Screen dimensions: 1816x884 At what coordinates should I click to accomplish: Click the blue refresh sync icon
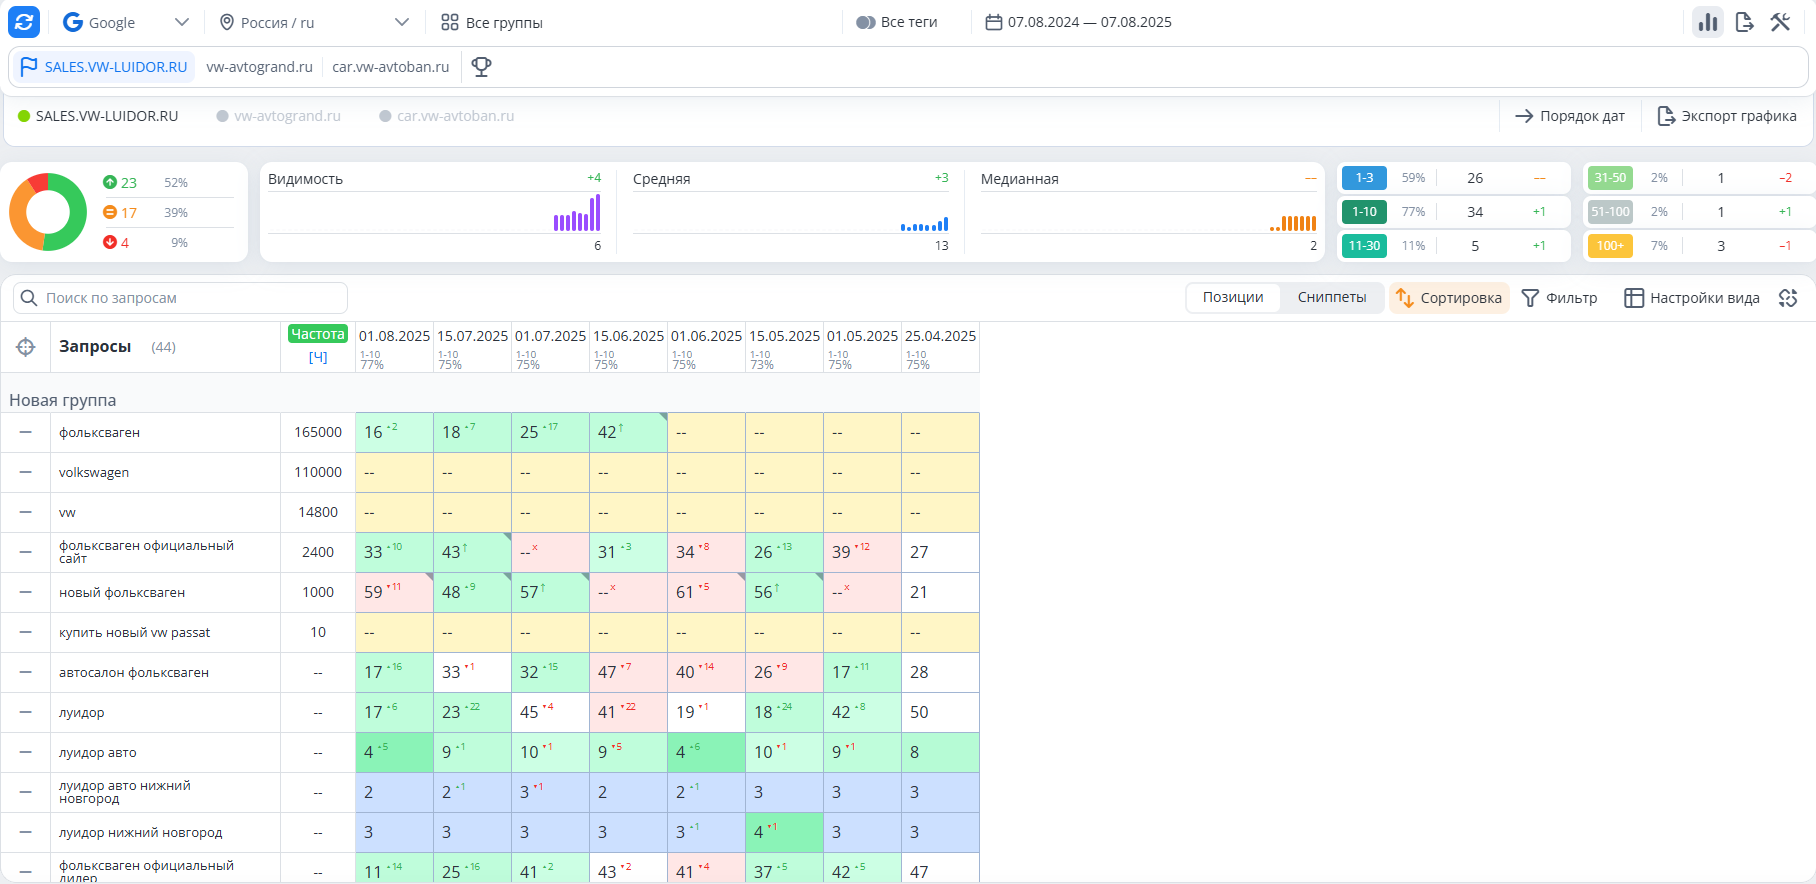click(x=24, y=22)
